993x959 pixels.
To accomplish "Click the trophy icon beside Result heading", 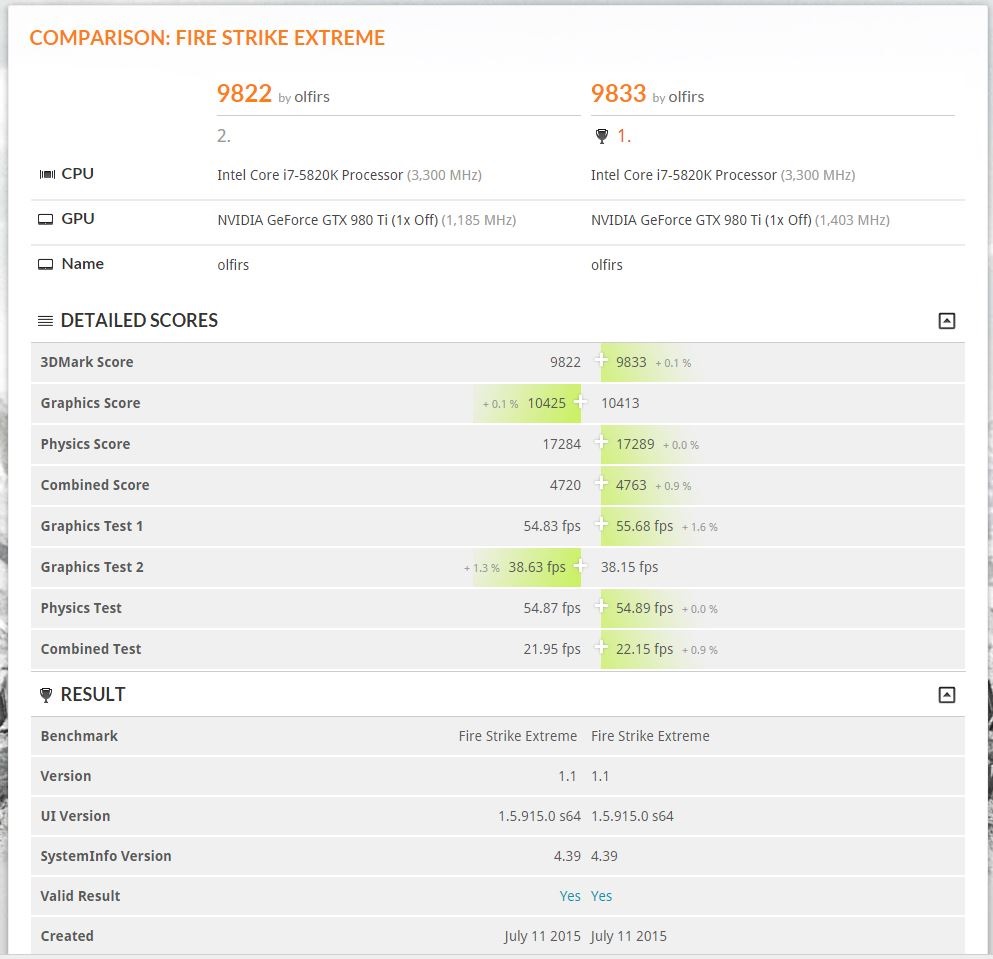I will (46, 695).
